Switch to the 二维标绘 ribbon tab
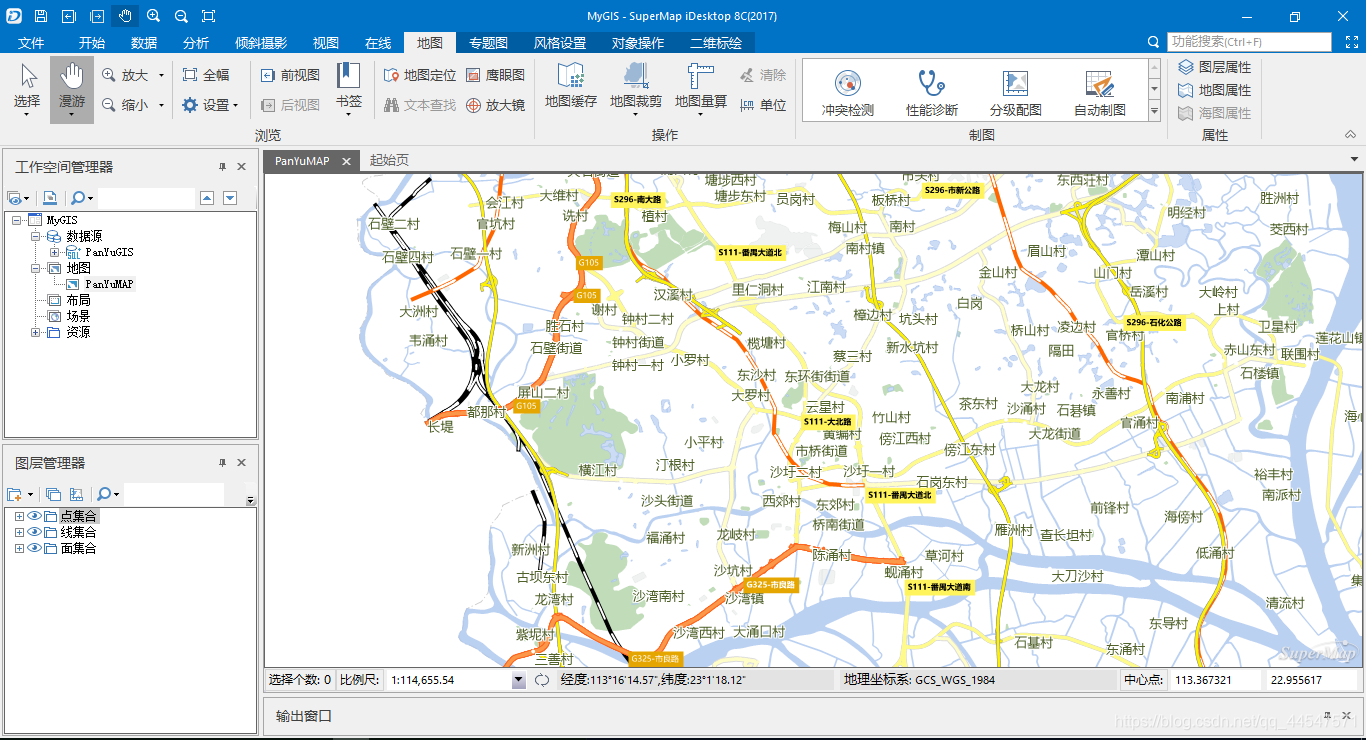This screenshot has width=1366, height=740. [716, 43]
